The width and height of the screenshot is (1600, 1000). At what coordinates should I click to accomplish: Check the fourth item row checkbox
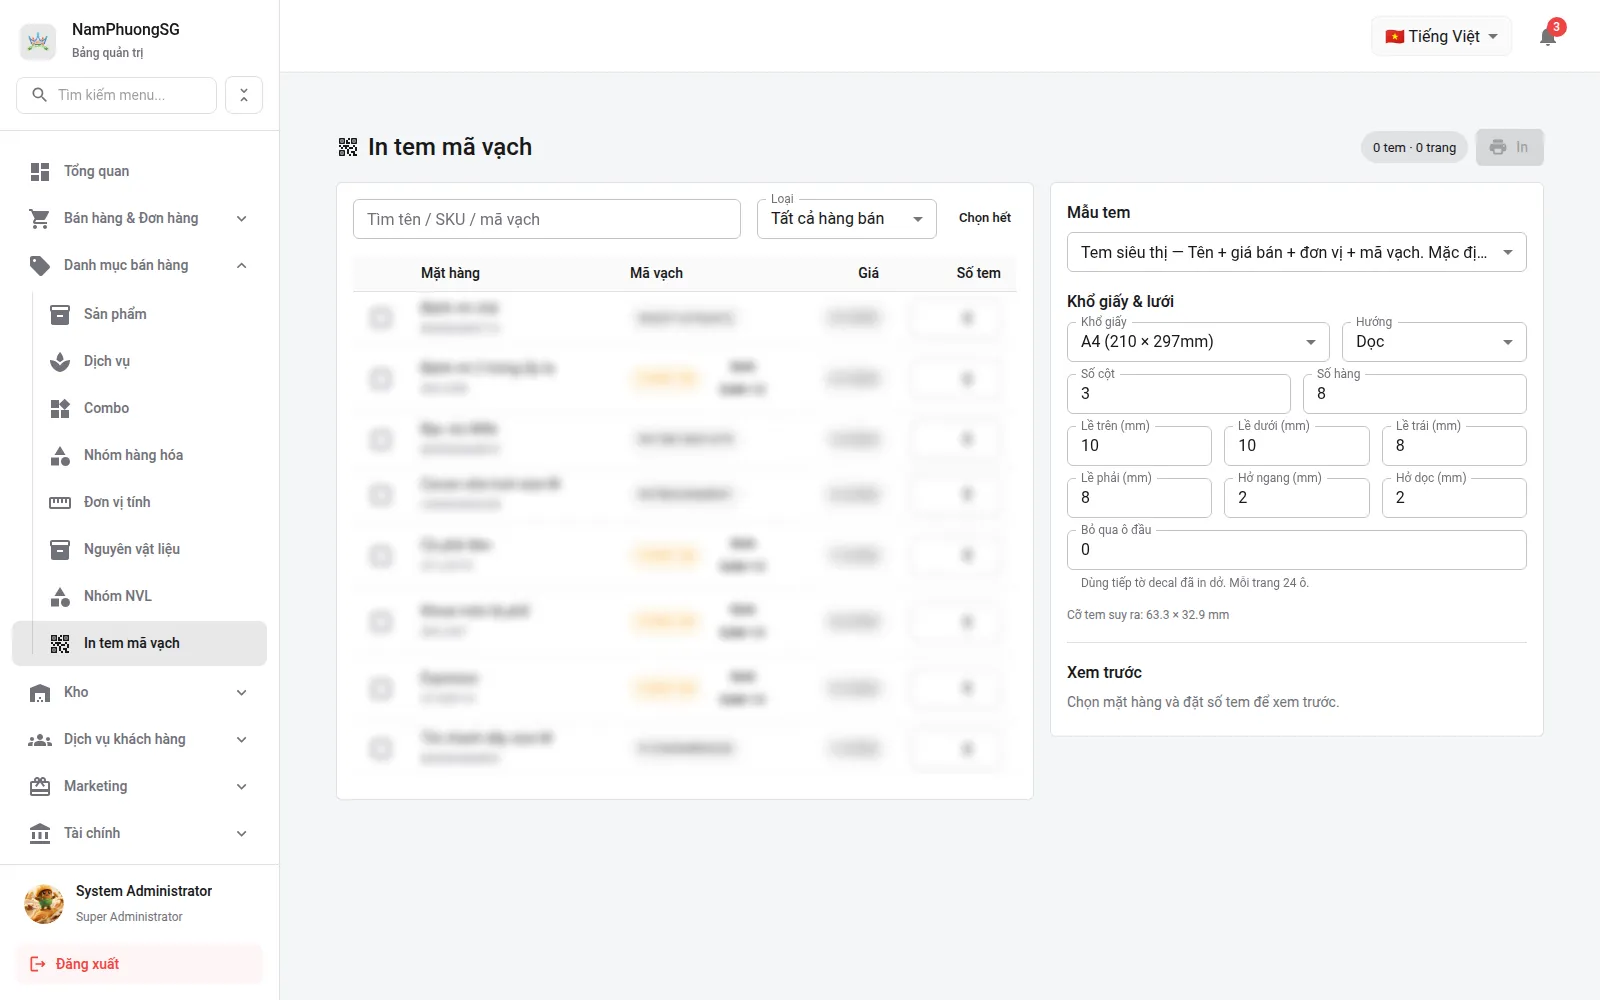coord(381,494)
